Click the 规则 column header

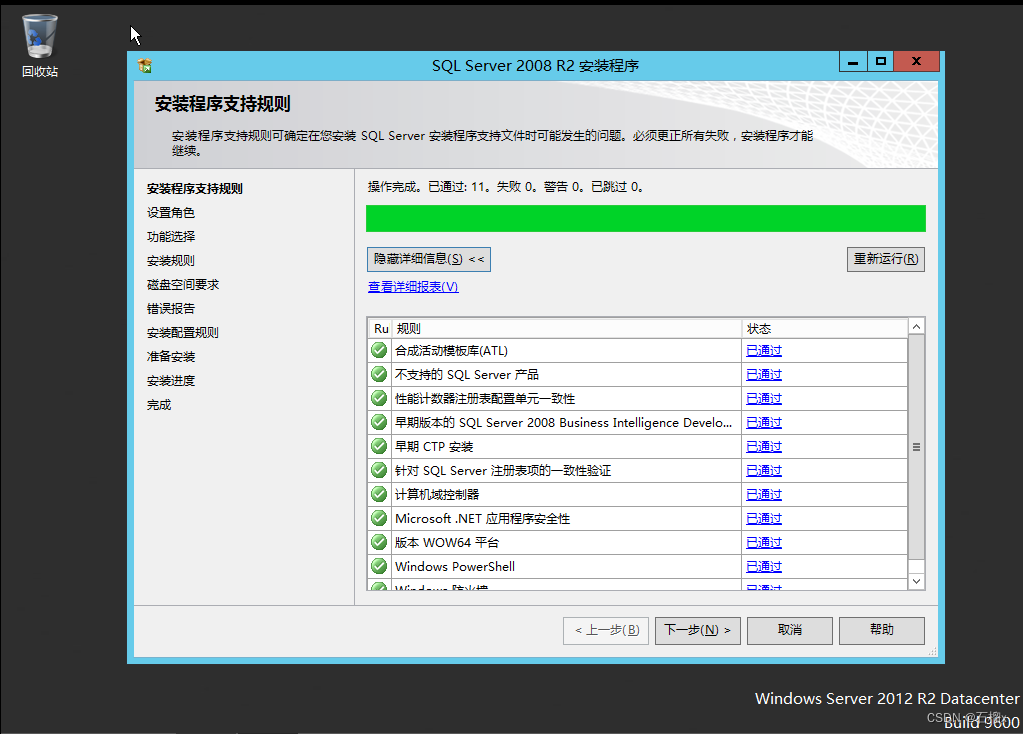[566, 328]
